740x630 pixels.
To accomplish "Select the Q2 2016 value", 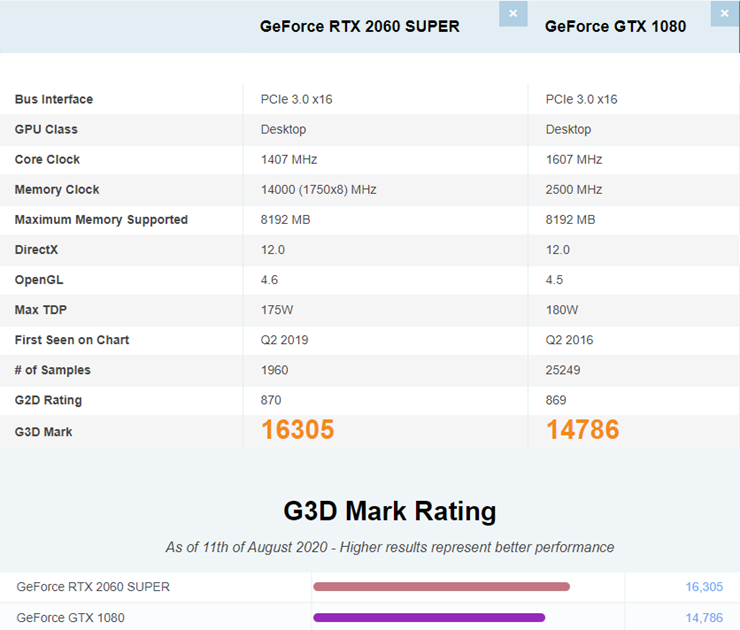I will point(570,340).
